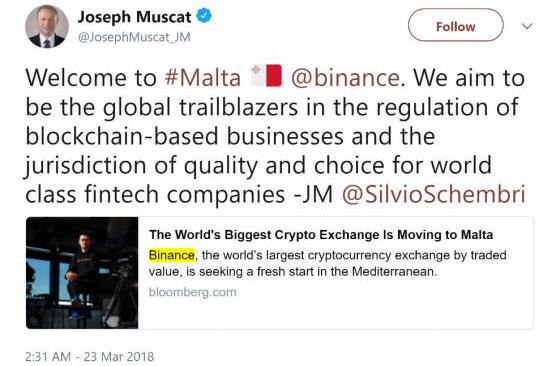Open the @SilvioSchembri mention
Viewport: 560px width, 366px height.
pyautogui.click(x=434, y=194)
